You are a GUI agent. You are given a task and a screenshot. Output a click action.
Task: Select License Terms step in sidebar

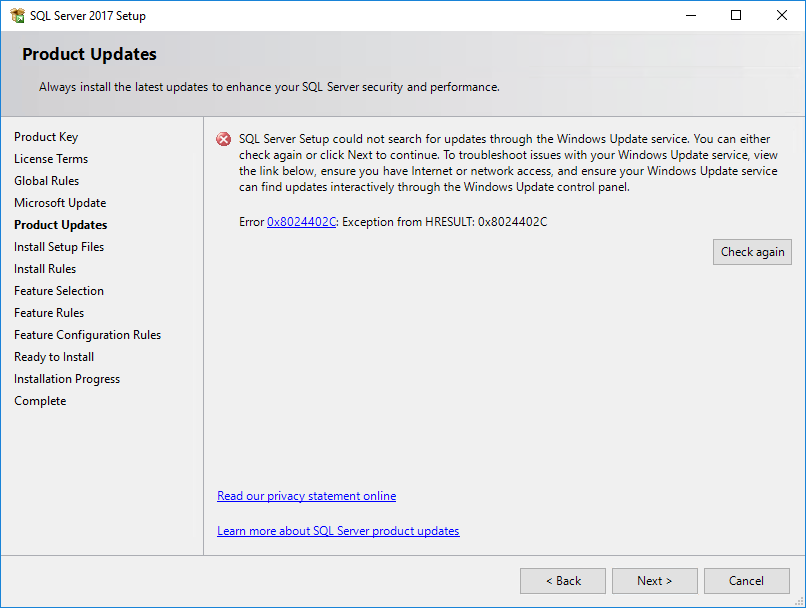coord(51,159)
